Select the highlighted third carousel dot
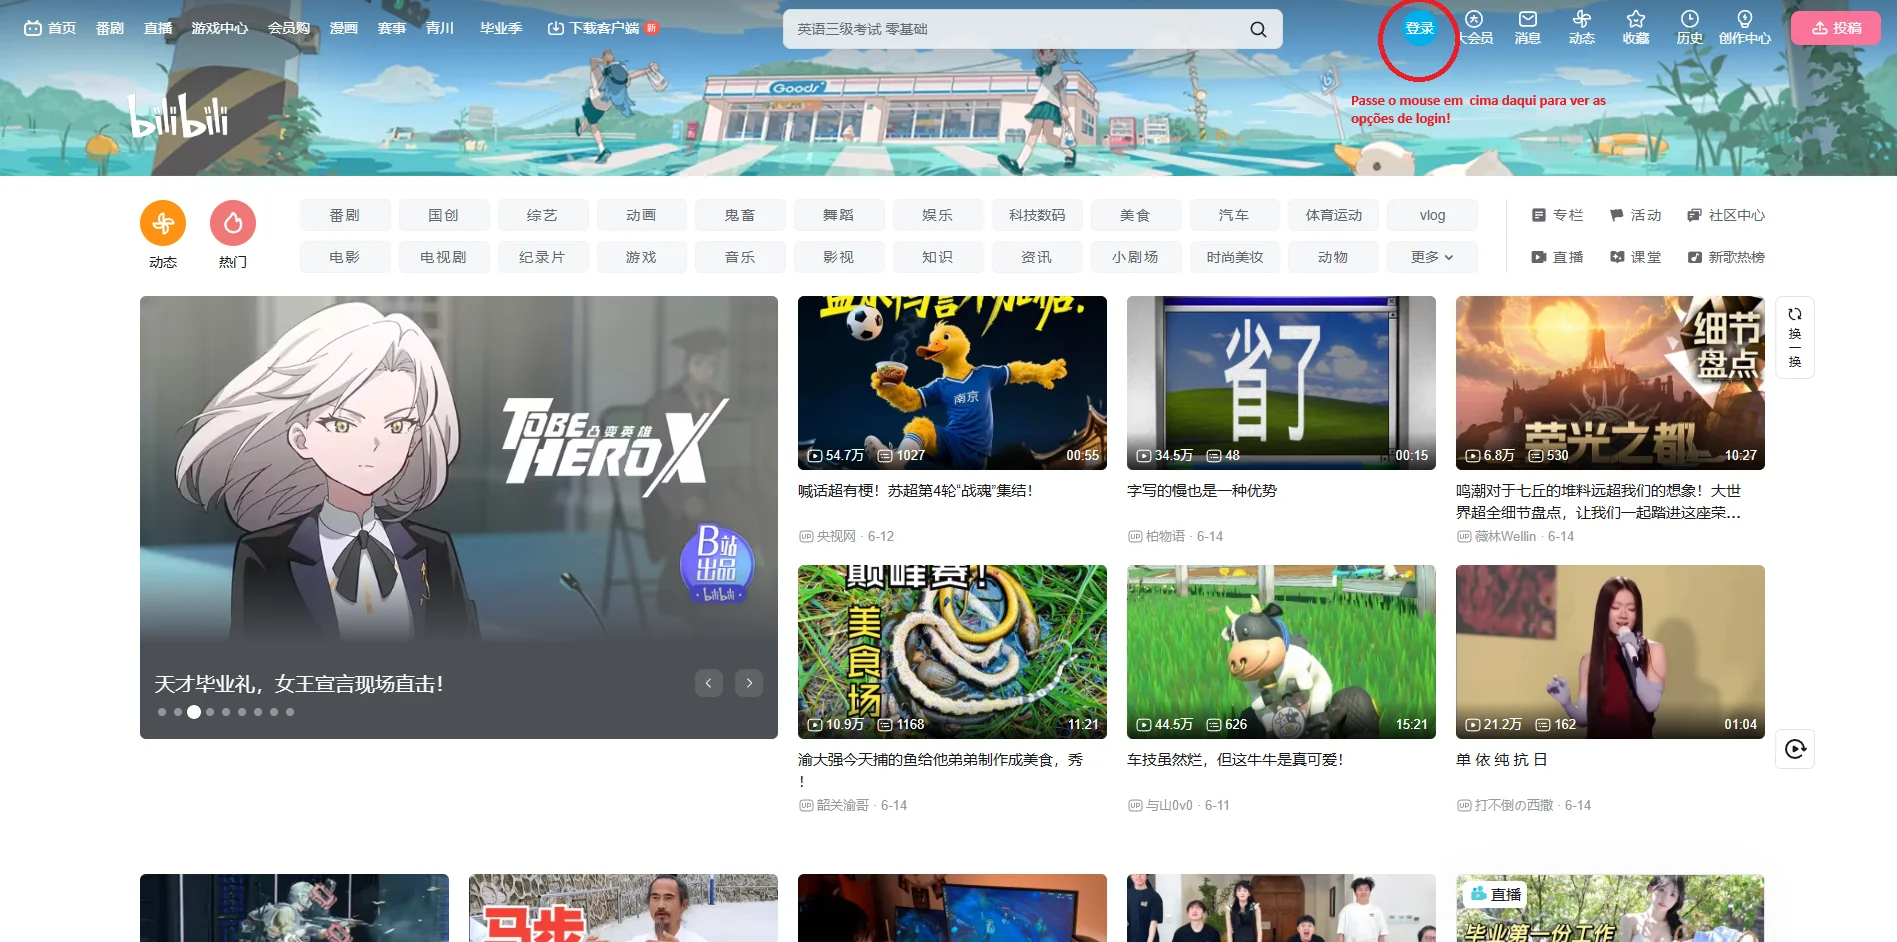This screenshot has width=1897, height=942. [x=194, y=712]
